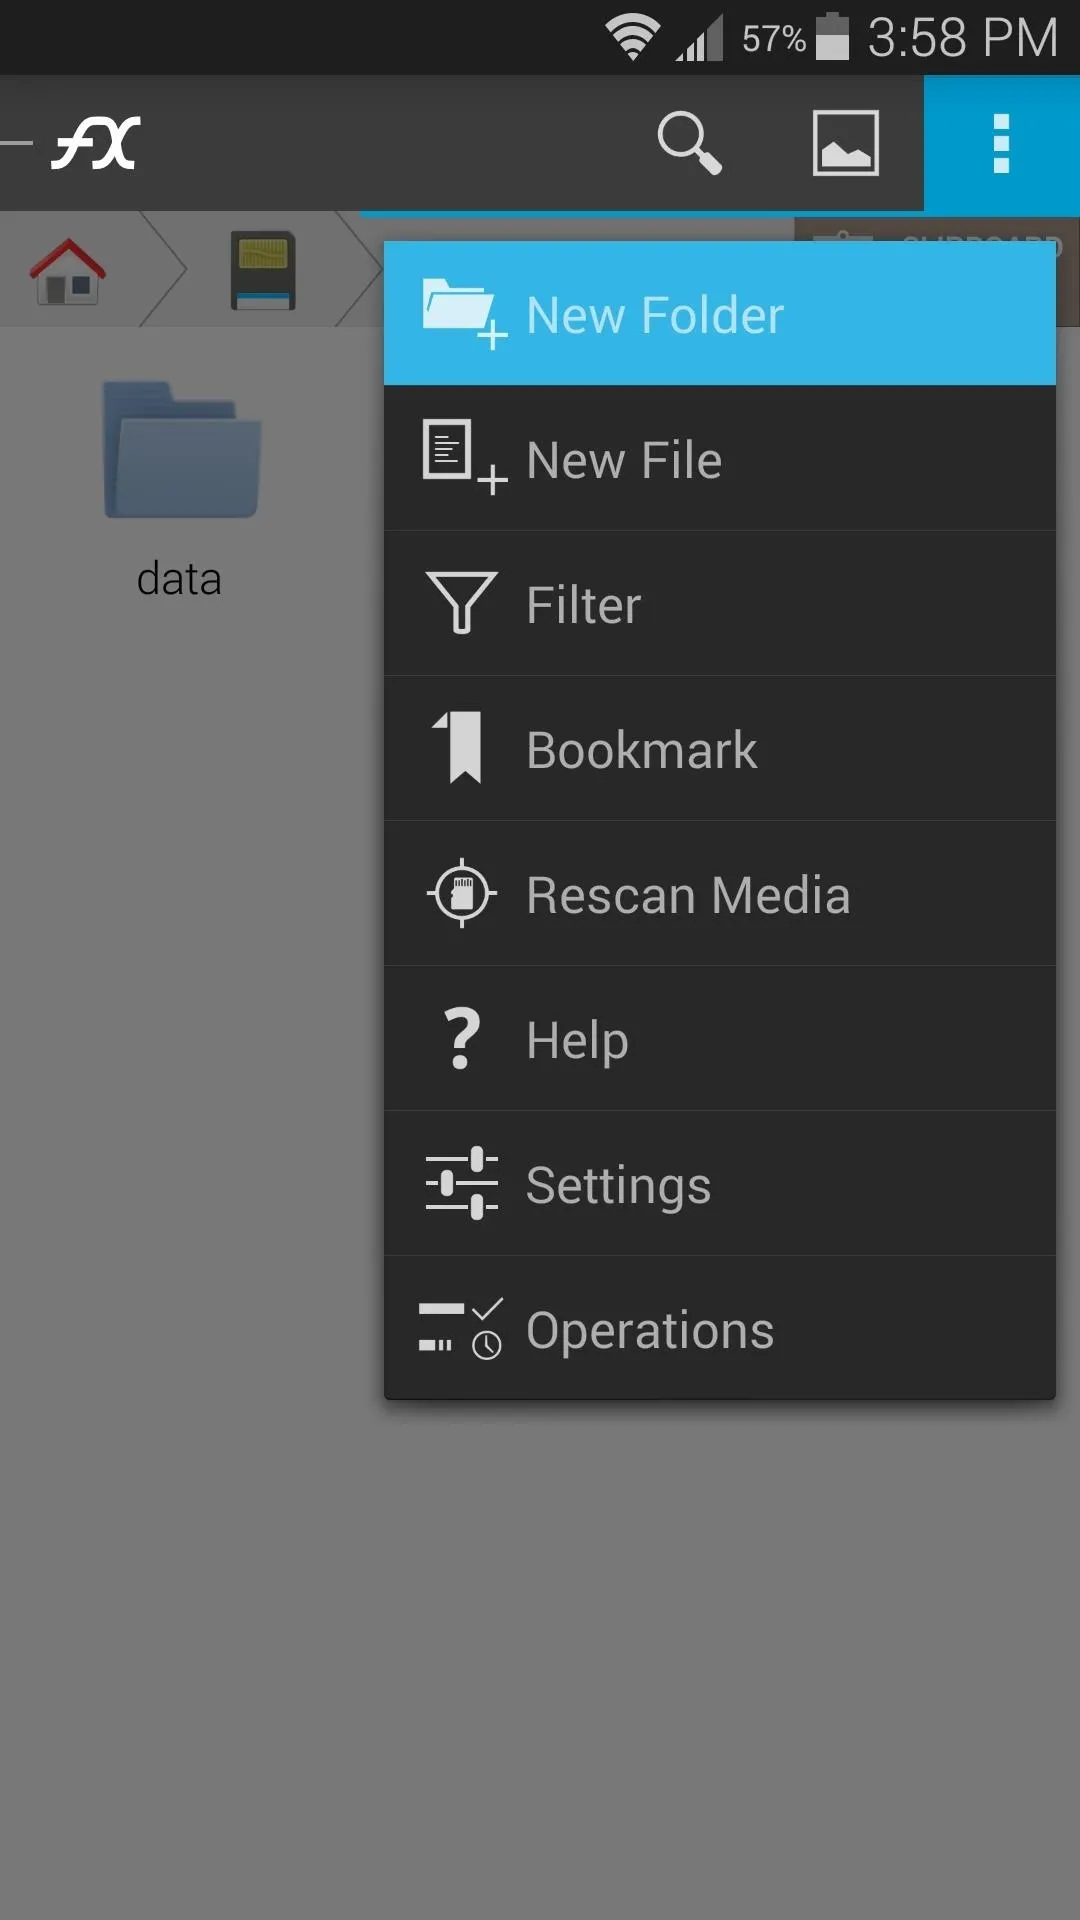Choose Rescan Media
This screenshot has height=1920, width=1080.
[x=720, y=894]
